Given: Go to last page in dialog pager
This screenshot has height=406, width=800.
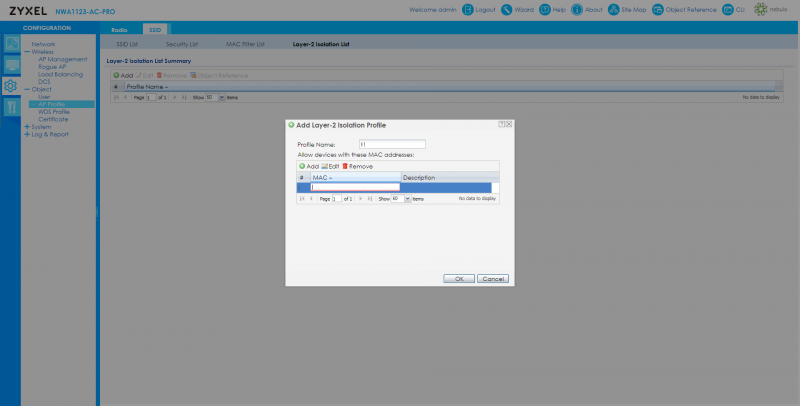Looking at the screenshot, I should pos(370,198).
